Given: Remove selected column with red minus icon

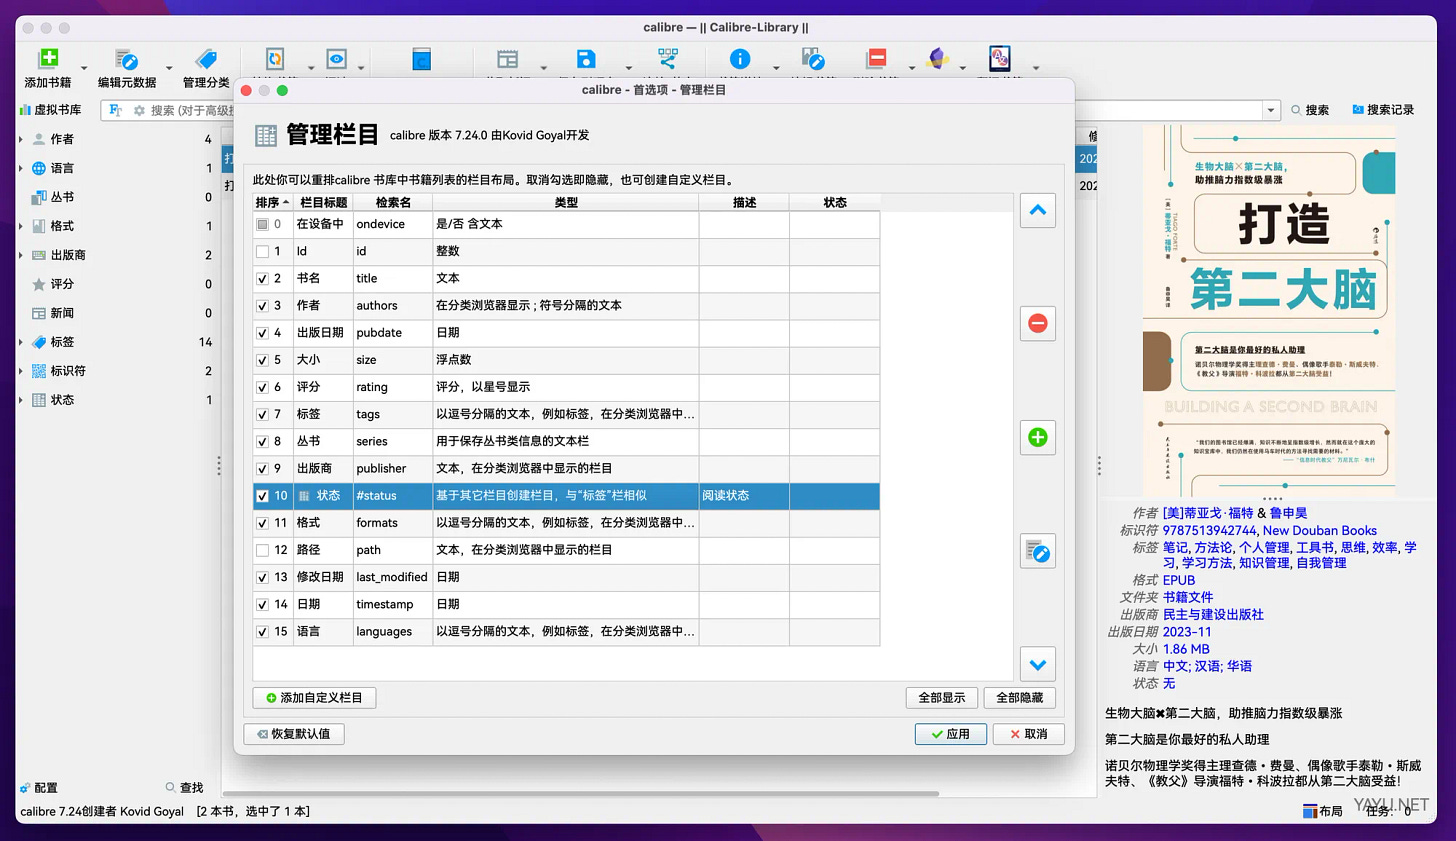Looking at the screenshot, I should 1038,323.
